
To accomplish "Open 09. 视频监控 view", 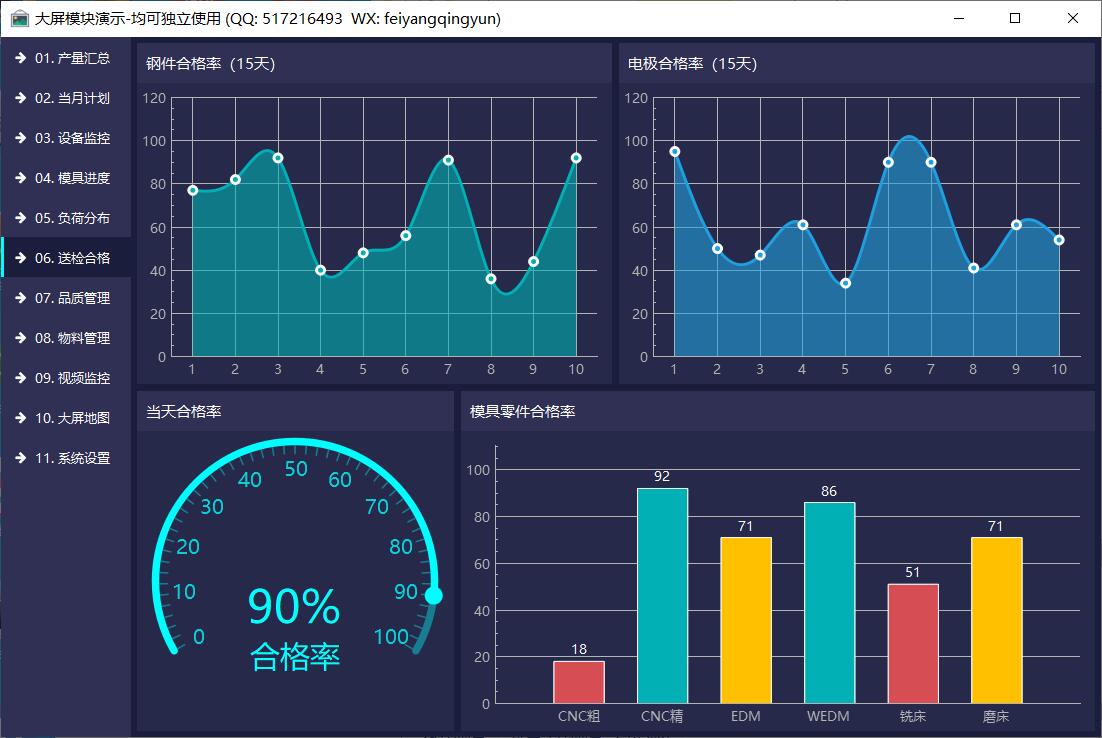I will pyautogui.click(x=72, y=378).
